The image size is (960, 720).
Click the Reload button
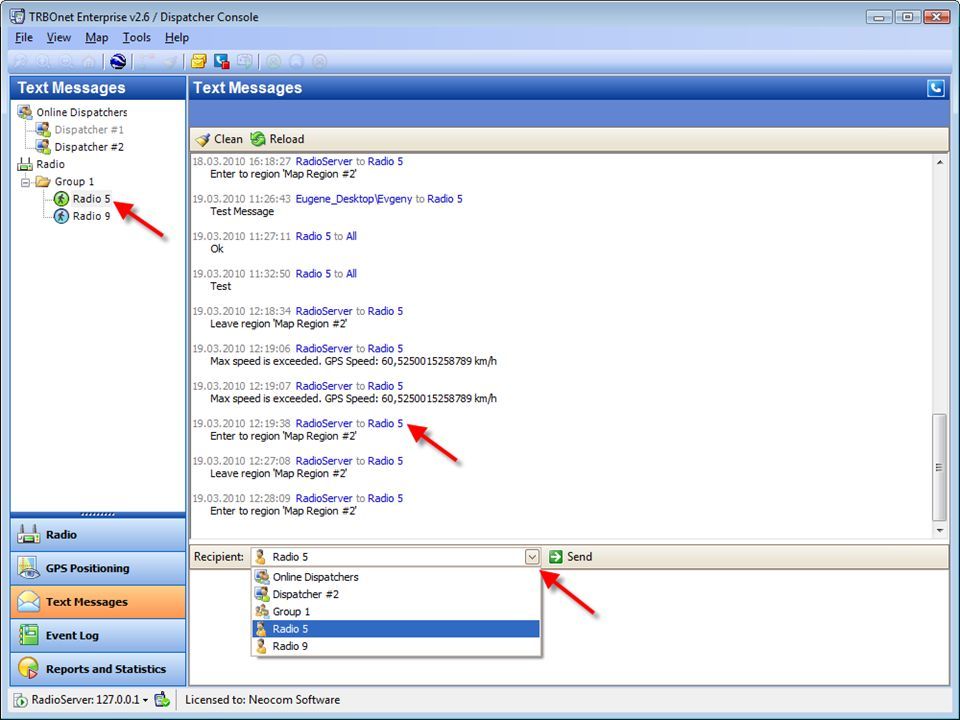tap(277, 139)
